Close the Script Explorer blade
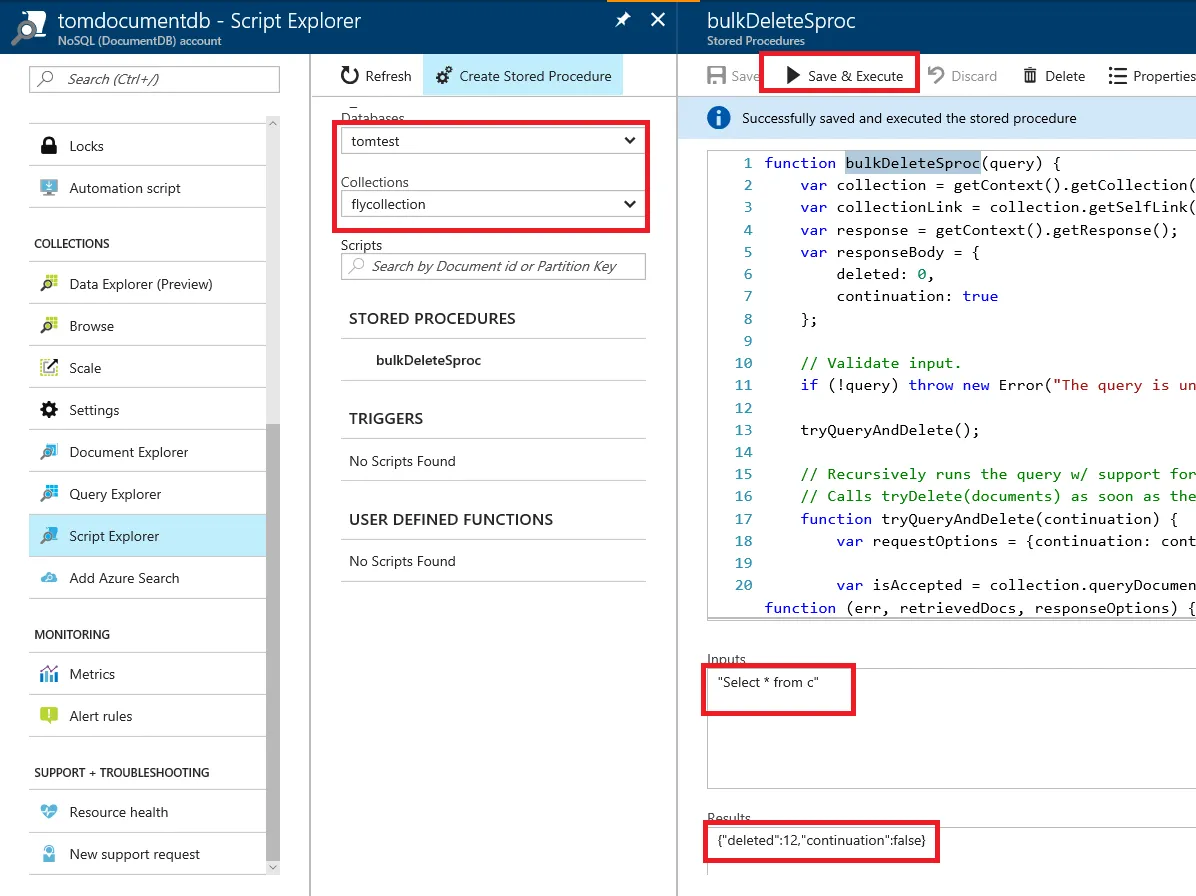 coord(657,20)
